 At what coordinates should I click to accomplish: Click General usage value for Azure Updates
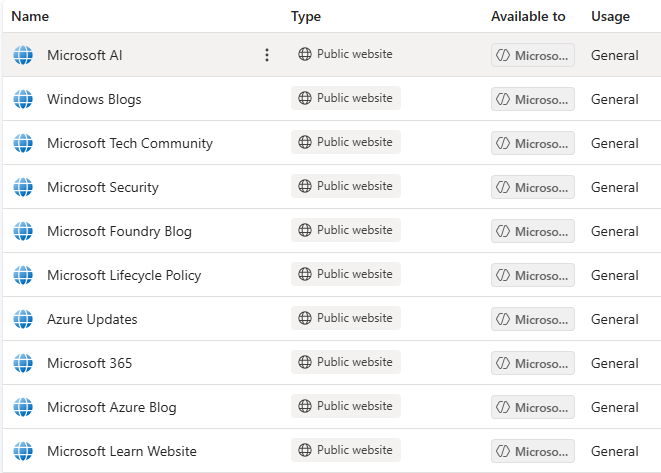pos(615,319)
